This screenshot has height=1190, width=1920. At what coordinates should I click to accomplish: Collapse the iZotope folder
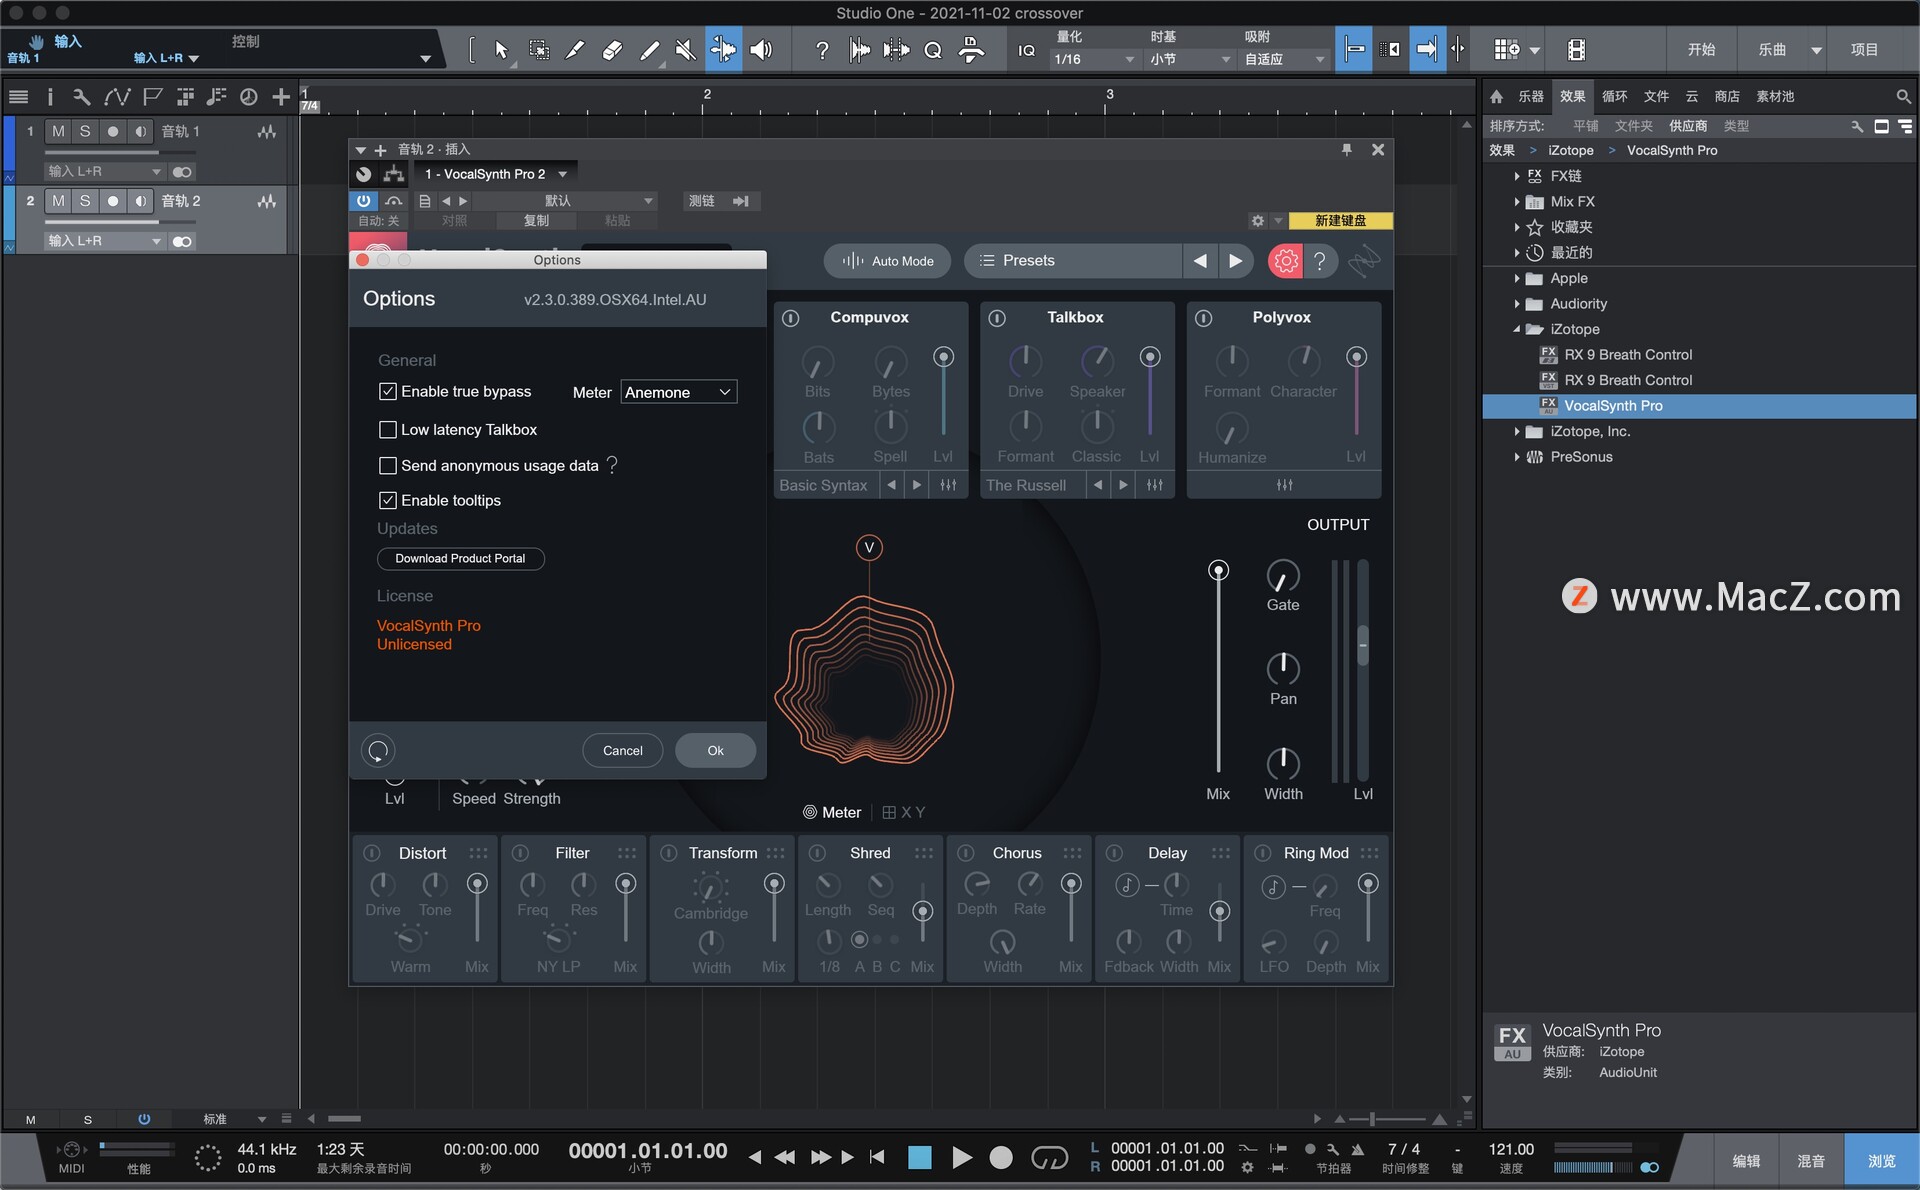1516,329
